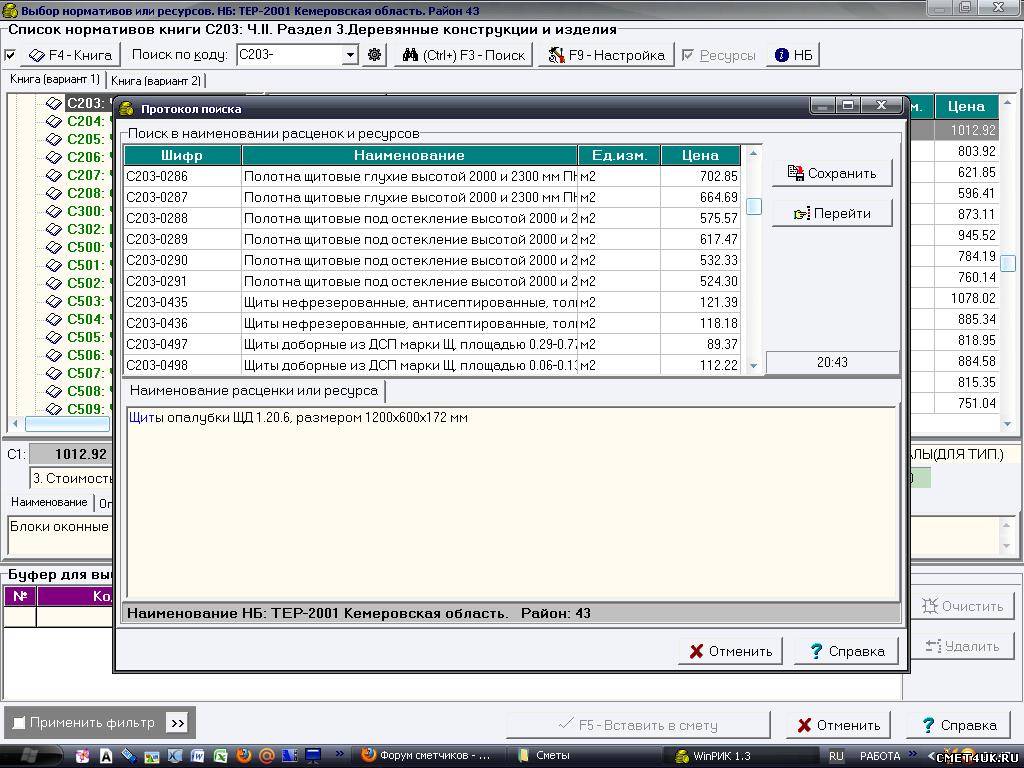This screenshot has height=768, width=1024.
Task: Select the book icon of node C302
Action: pyautogui.click(x=54, y=229)
